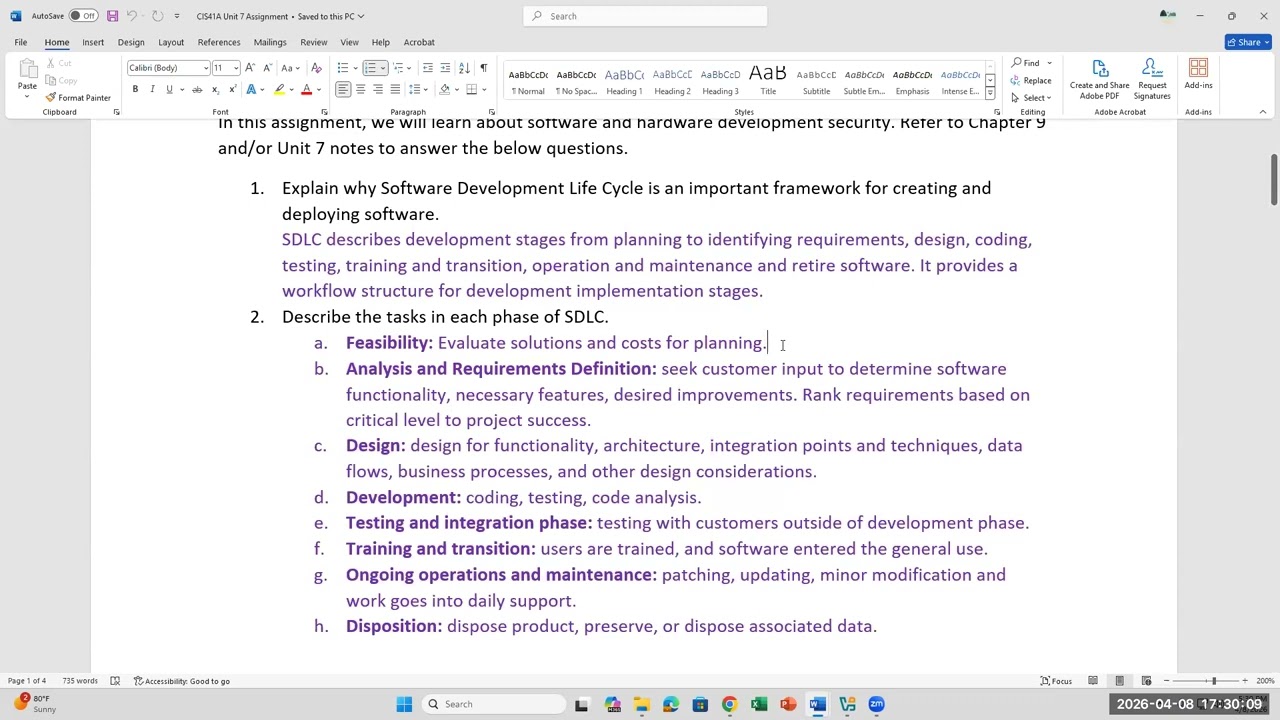Select Align Left alignment
Viewport: 1280px width, 720px height.
343,89
